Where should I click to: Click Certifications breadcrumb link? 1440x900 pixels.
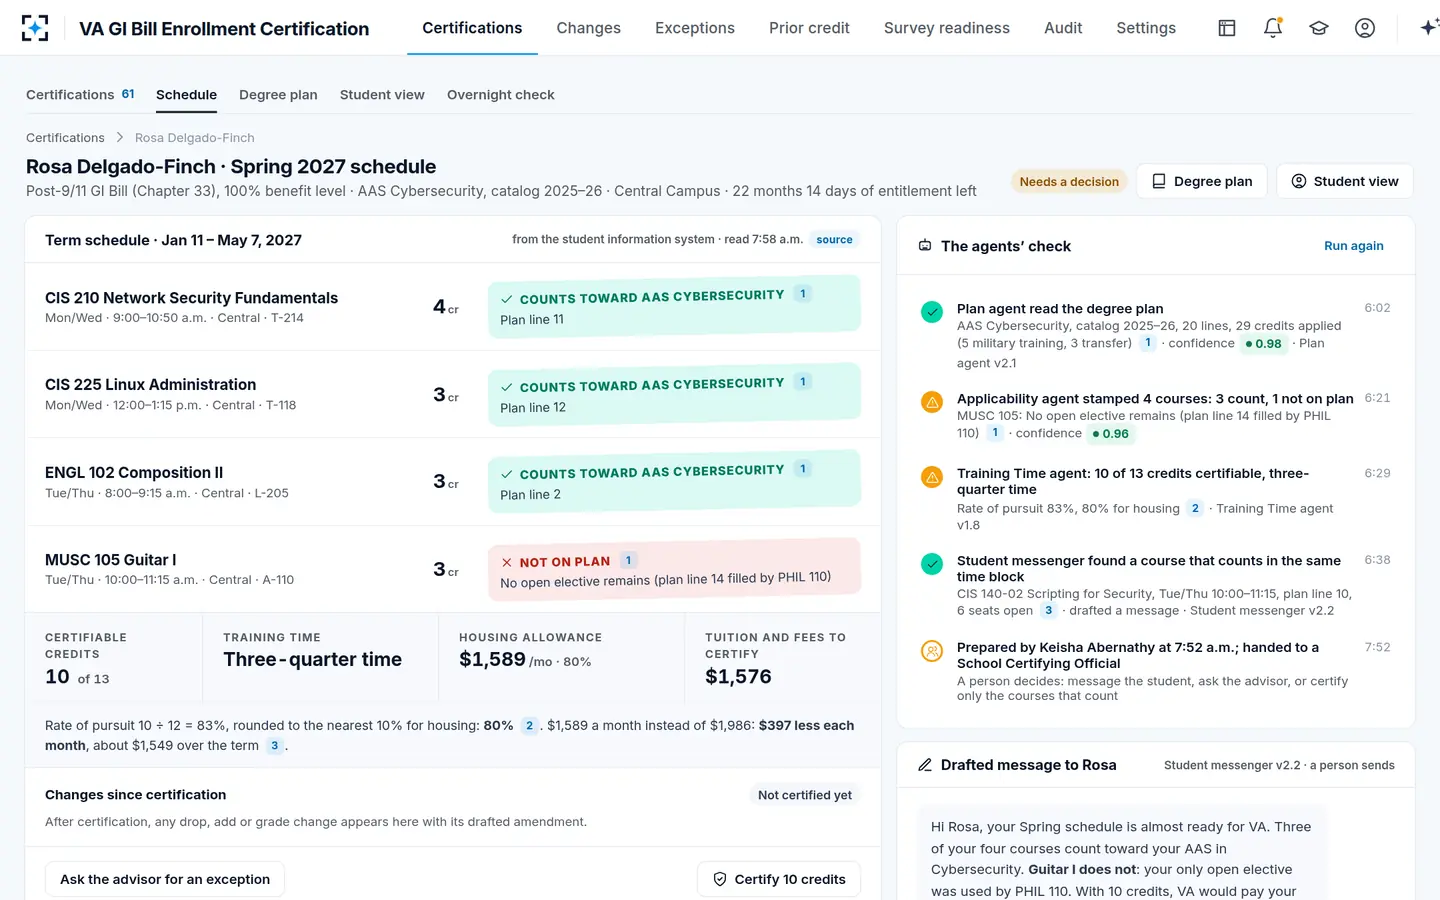(65, 138)
